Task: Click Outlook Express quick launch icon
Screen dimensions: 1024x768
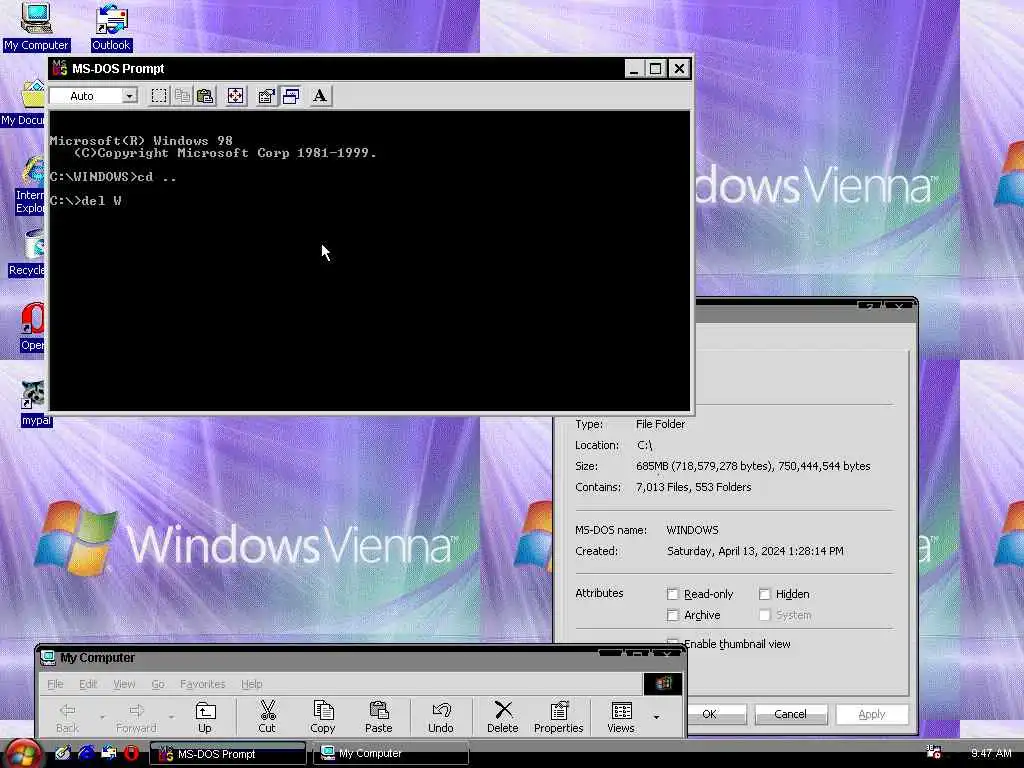Action: click(x=108, y=753)
